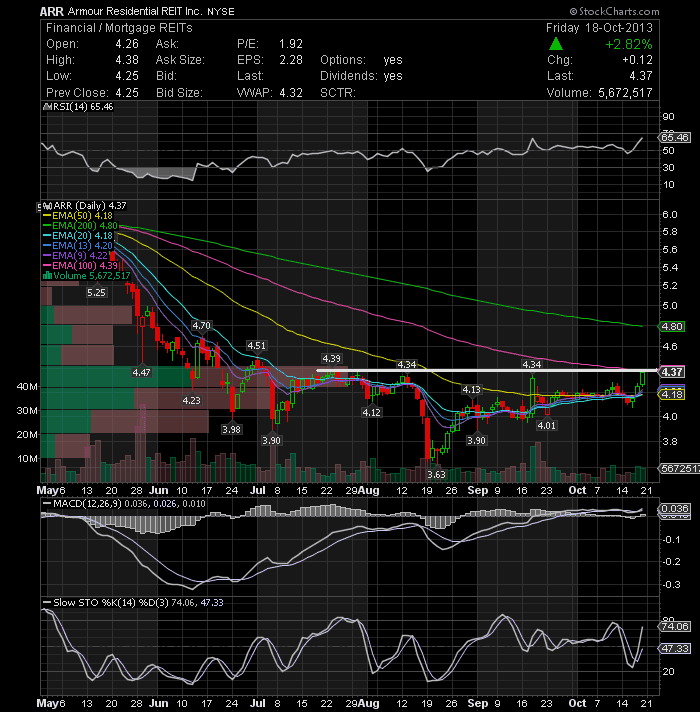The height and width of the screenshot is (712, 700).
Task: Click the Armour Residential REIT Inc. name
Action: [135, 11]
